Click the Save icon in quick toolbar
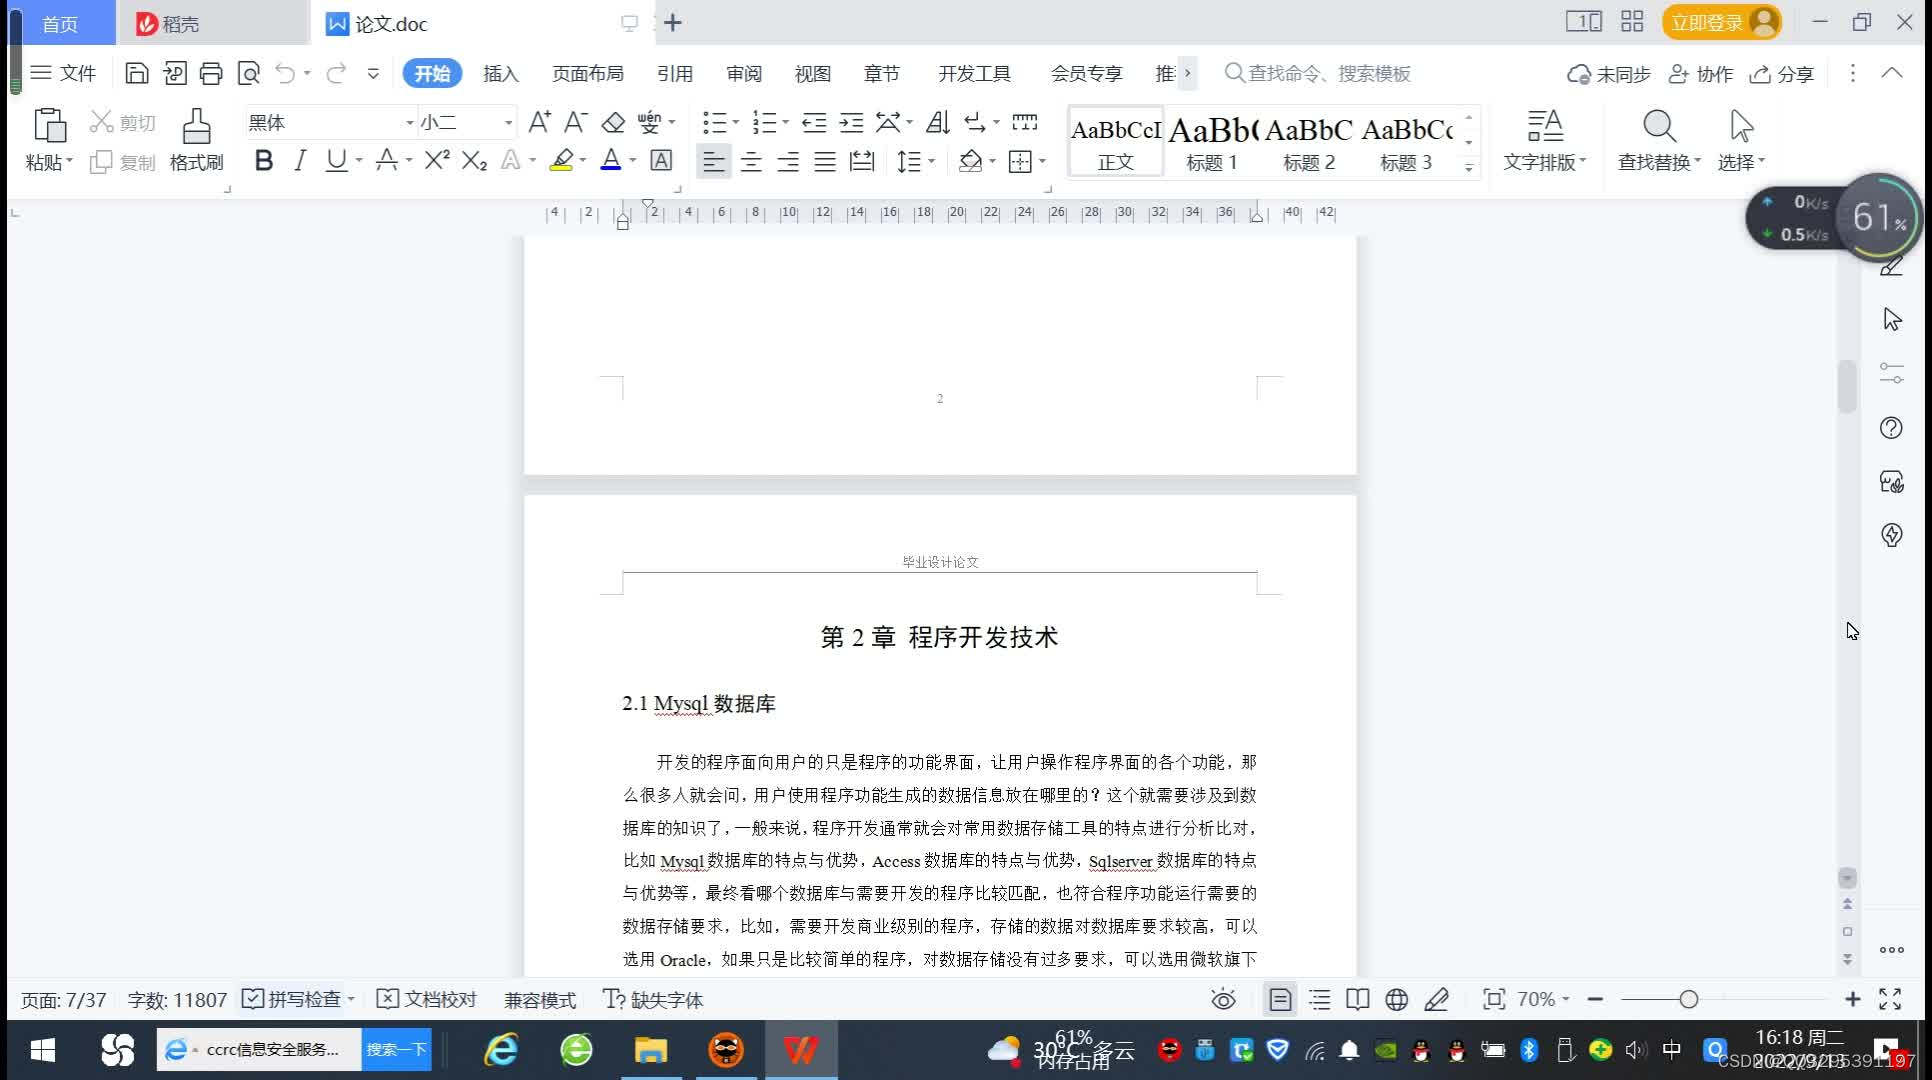 [x=137, y=73]
